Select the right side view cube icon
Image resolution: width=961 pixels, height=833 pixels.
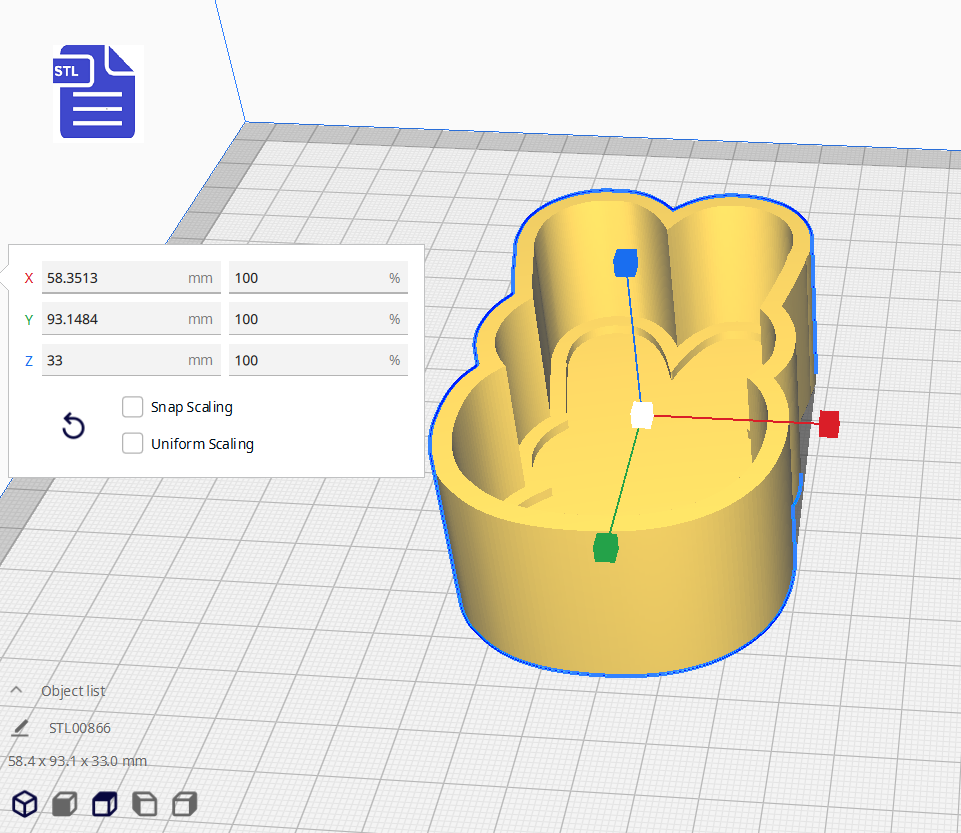tap(184, 803)
